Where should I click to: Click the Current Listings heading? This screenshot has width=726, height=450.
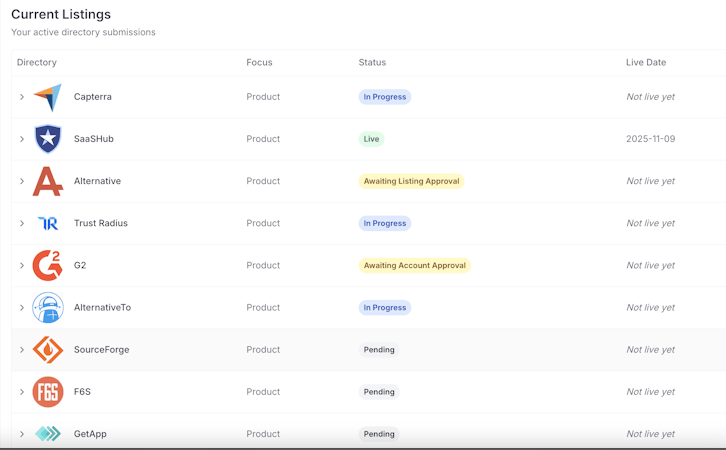click(x=61, y=14)
